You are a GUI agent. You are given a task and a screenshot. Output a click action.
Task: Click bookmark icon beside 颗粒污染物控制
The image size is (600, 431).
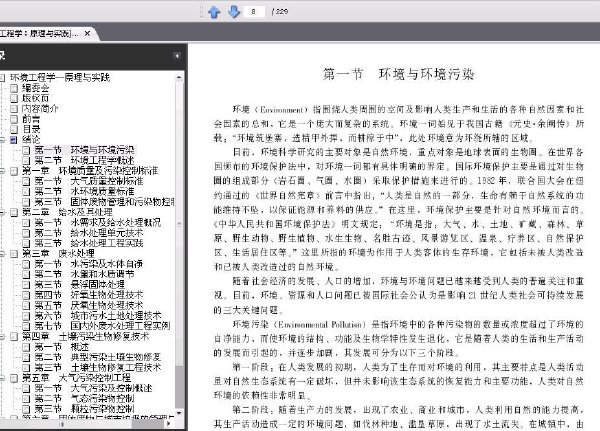26,409
